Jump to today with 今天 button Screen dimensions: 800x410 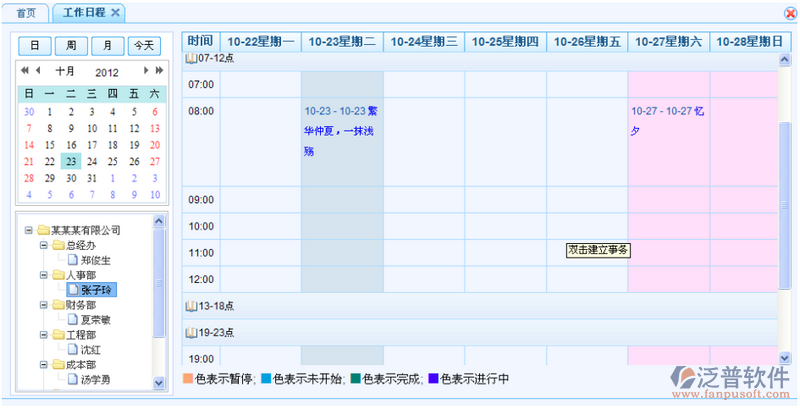[x=144, y=45]
